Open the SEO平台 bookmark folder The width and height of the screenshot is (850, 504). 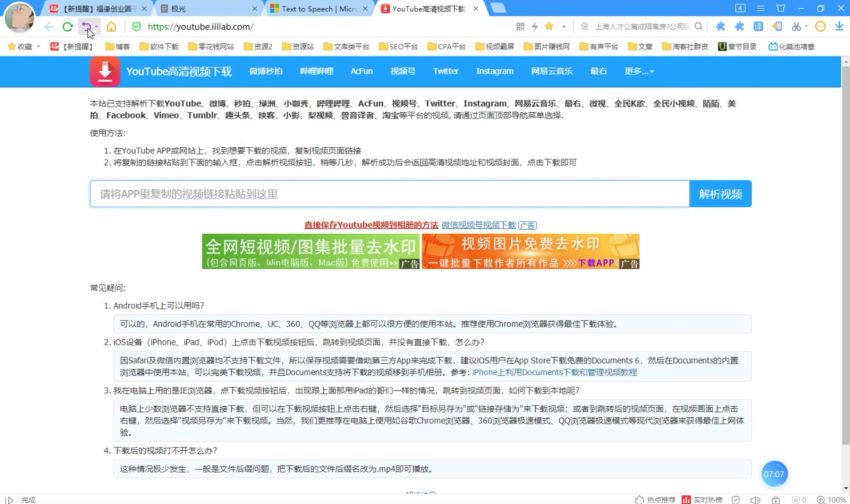click(398, 47)
